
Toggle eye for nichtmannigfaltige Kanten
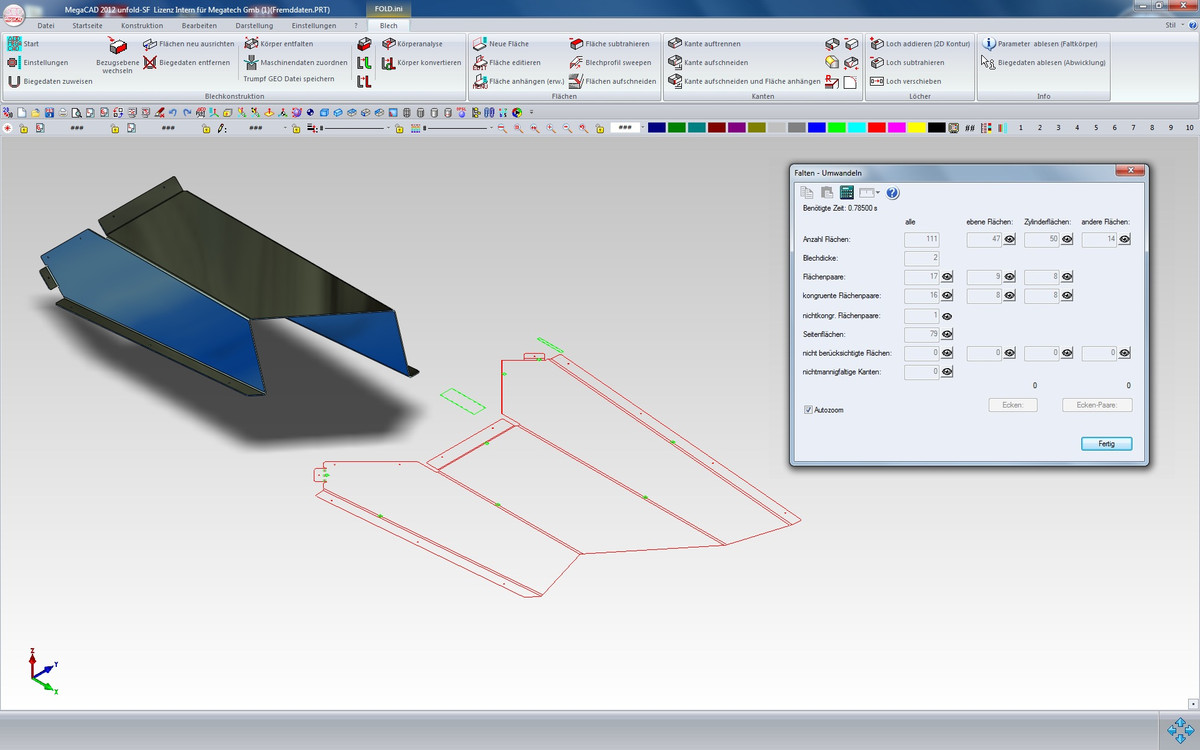click(947, 372)
